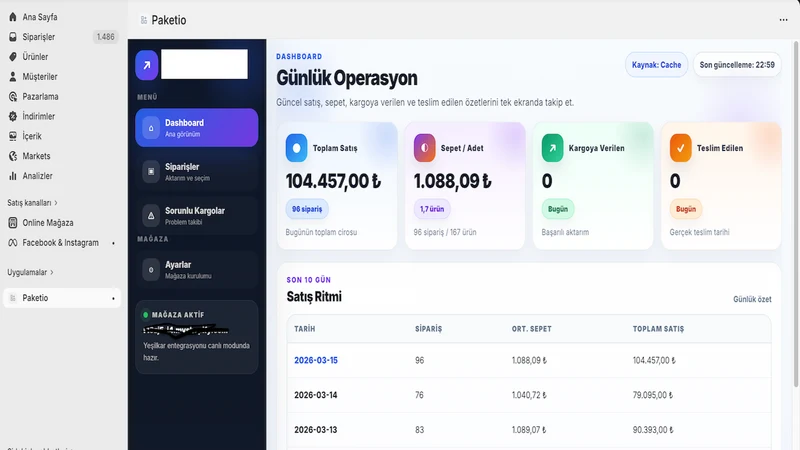Click the Ürünler tag icon
This screenshot has width=800, height=450.
pyautogui.click(x=13, y=57)
